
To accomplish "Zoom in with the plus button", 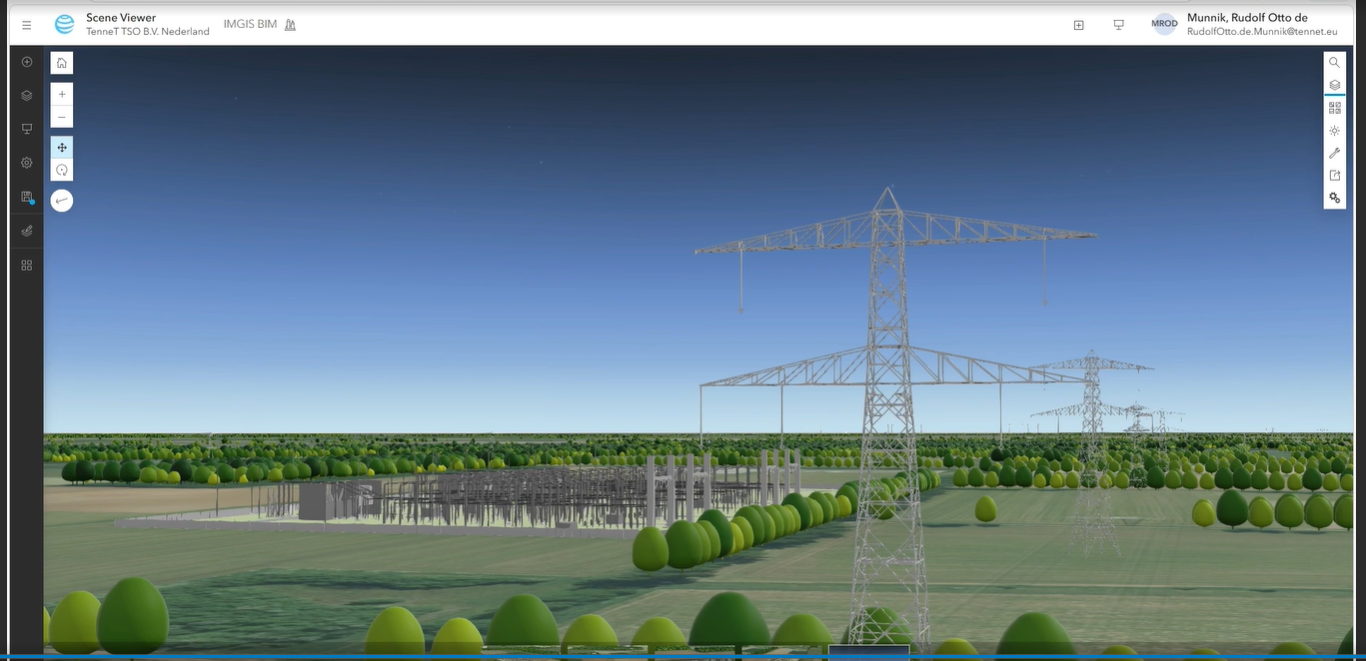I will 62,94.
